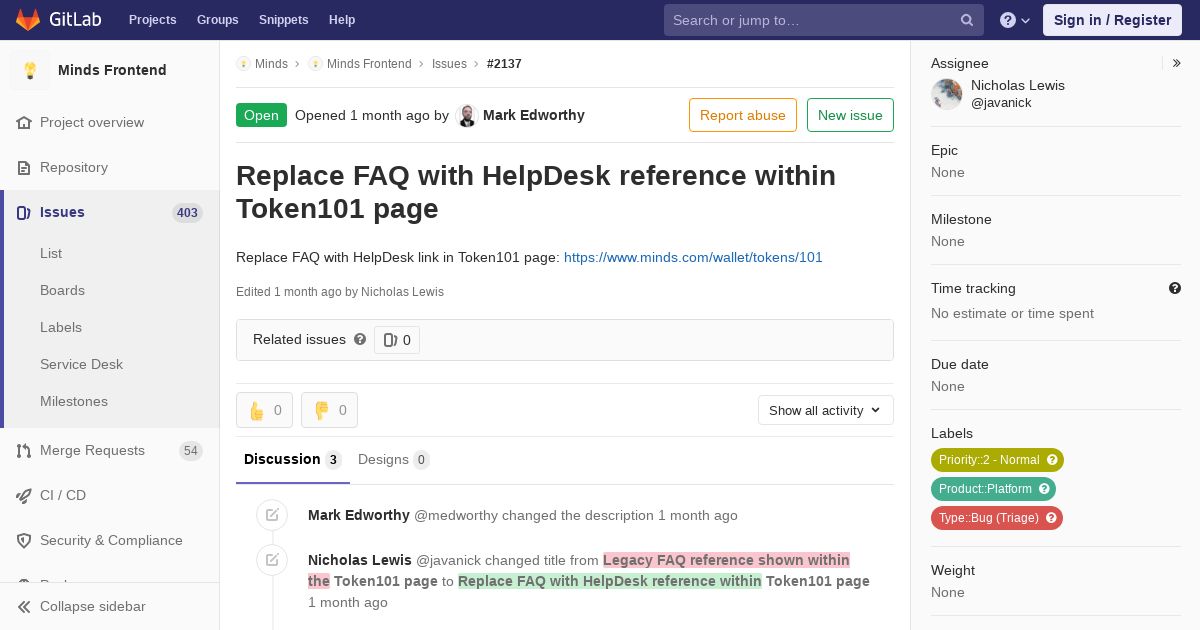Click the green Open status badge
Viewport: 1200px width, 630px height.
[261, 115]
